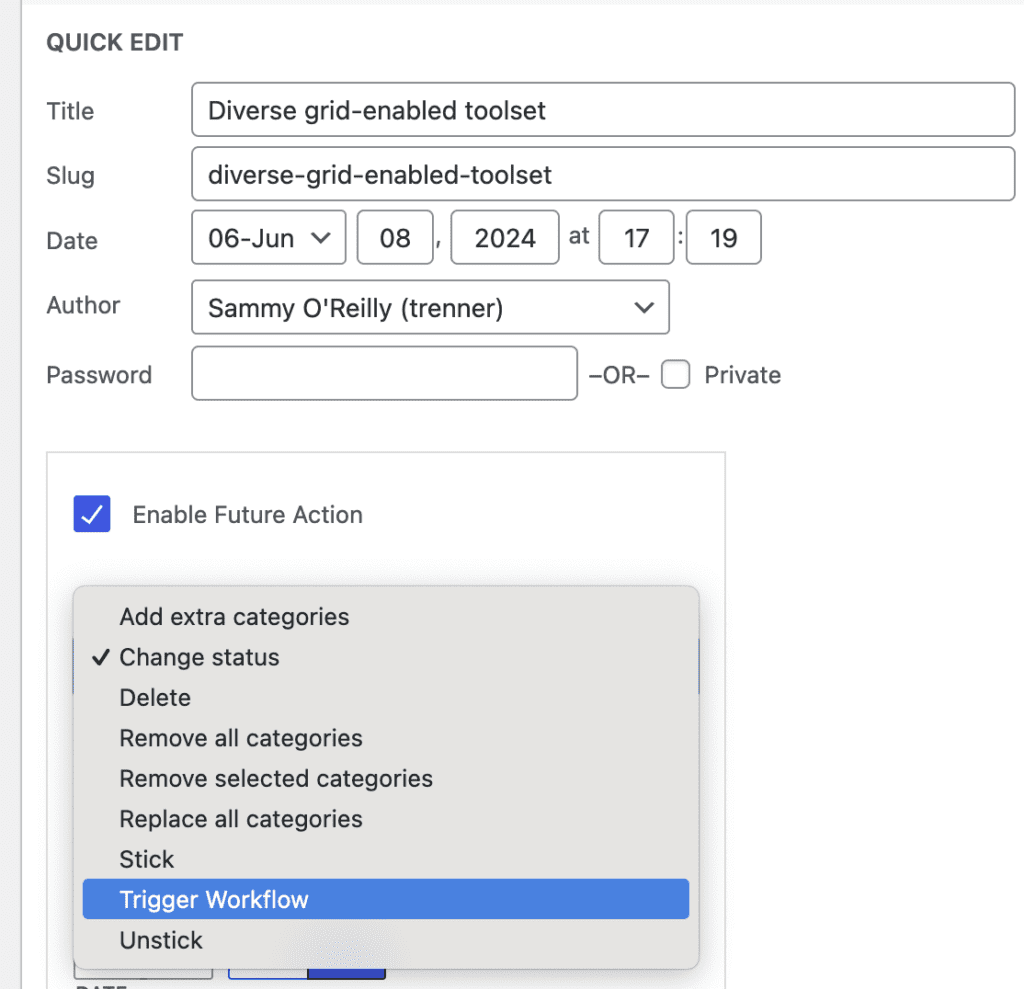Click the Slug text field

pos(602,175)
